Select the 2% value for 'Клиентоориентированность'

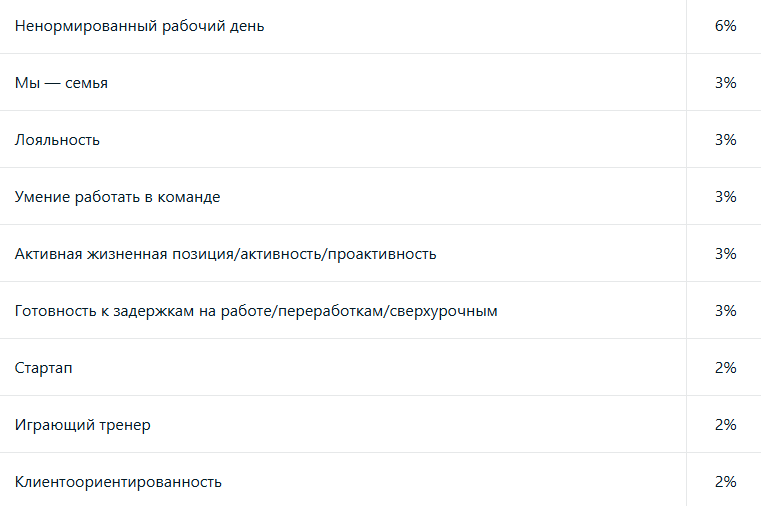[726, 482]
